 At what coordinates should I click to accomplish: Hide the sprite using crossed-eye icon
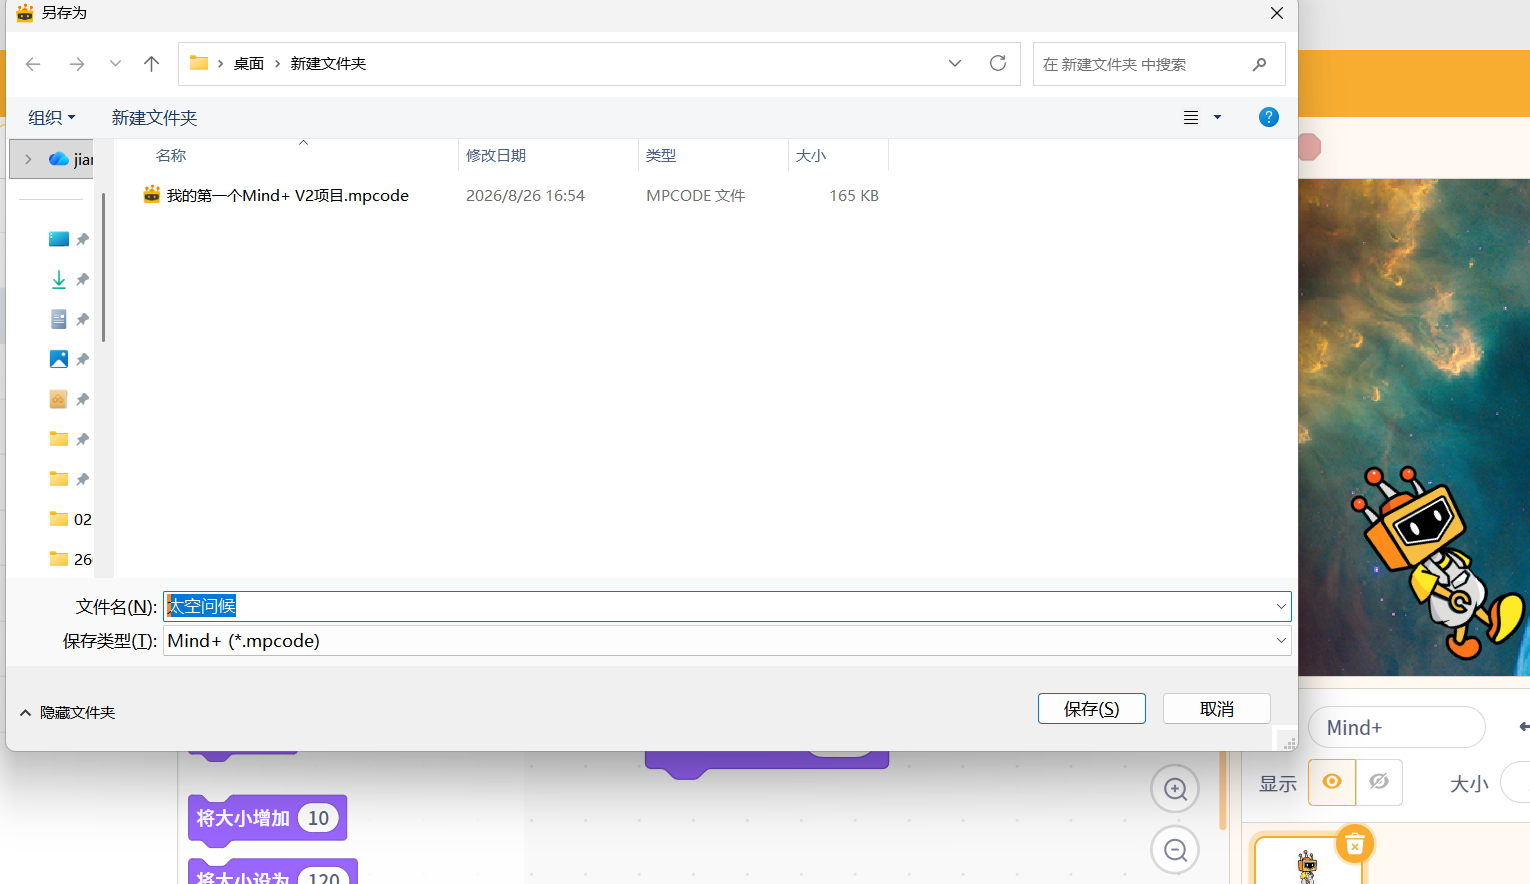(1379, 782)
